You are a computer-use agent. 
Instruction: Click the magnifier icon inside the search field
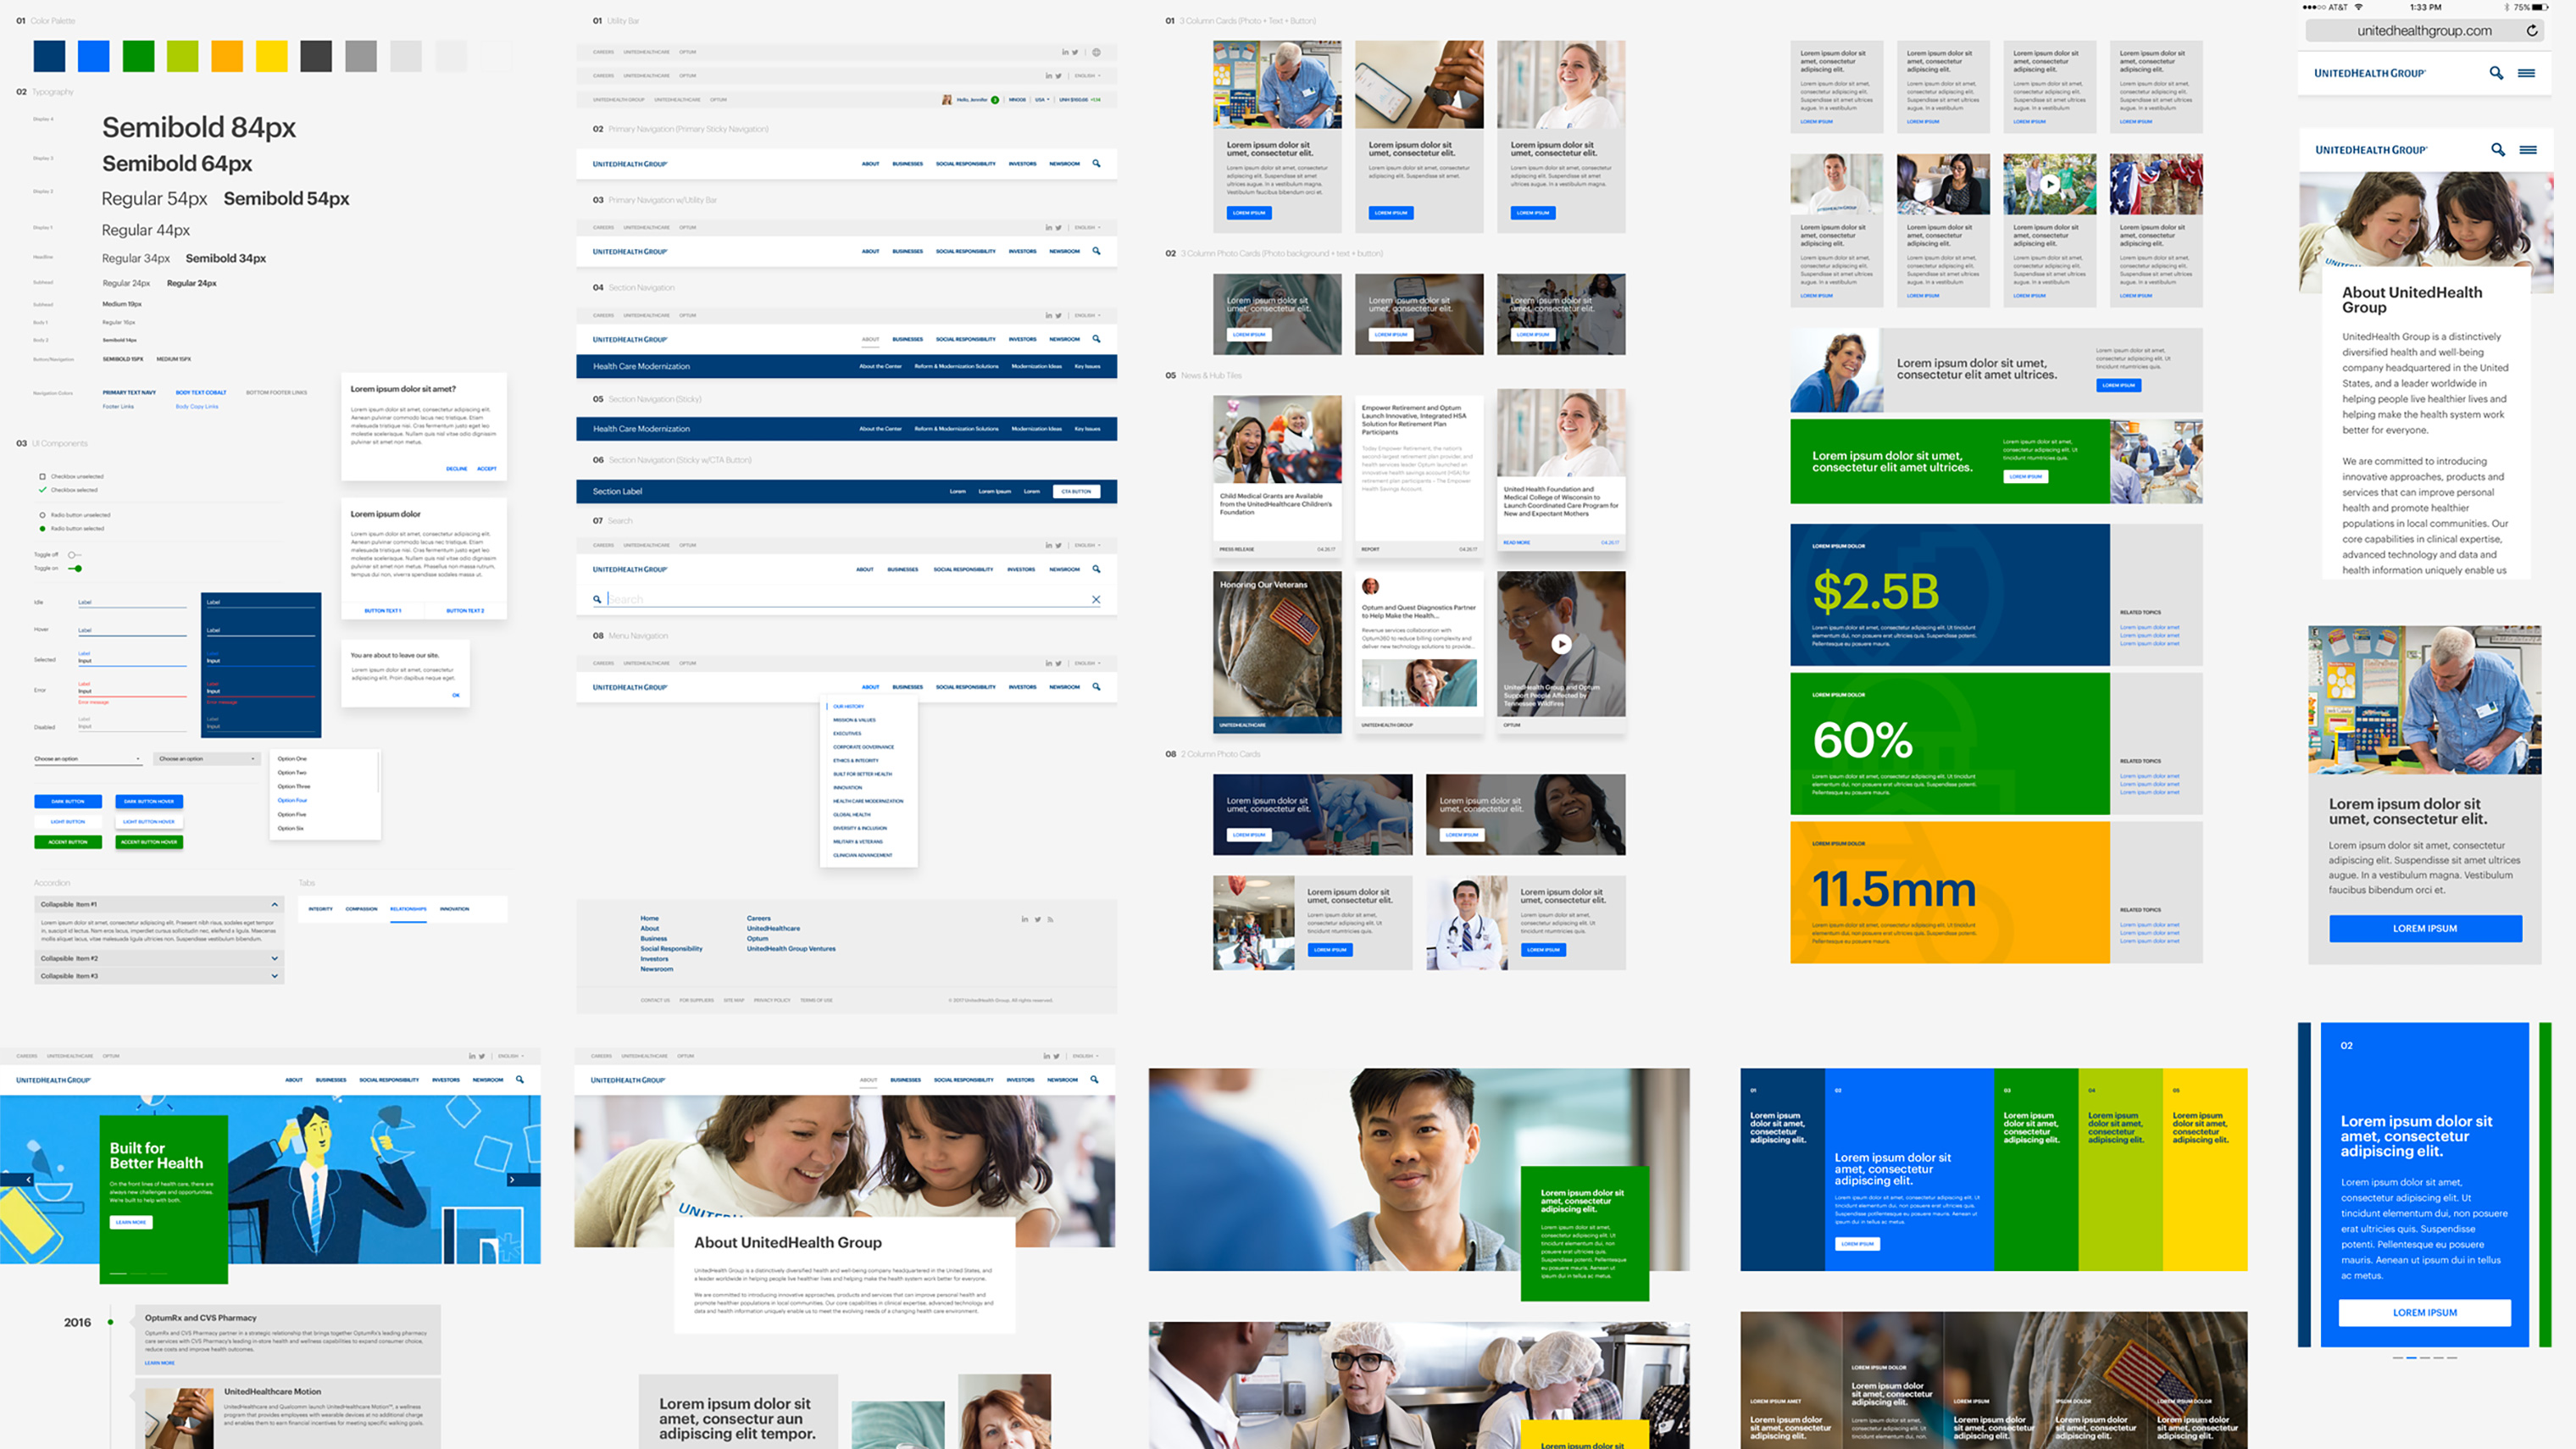point(597,600)
